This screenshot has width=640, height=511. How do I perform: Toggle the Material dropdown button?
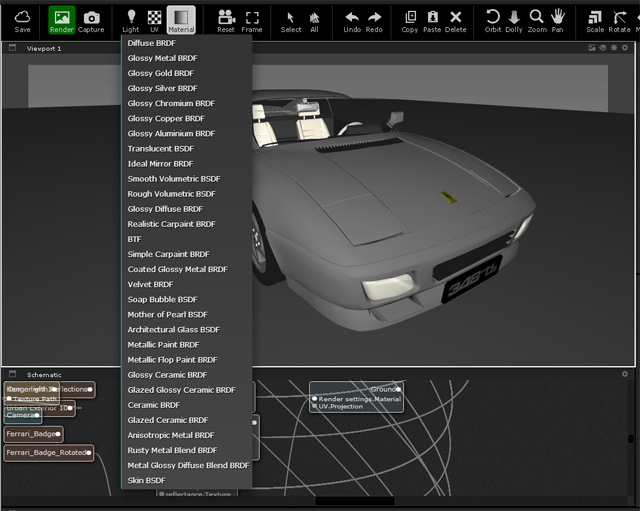coord(181,20)
